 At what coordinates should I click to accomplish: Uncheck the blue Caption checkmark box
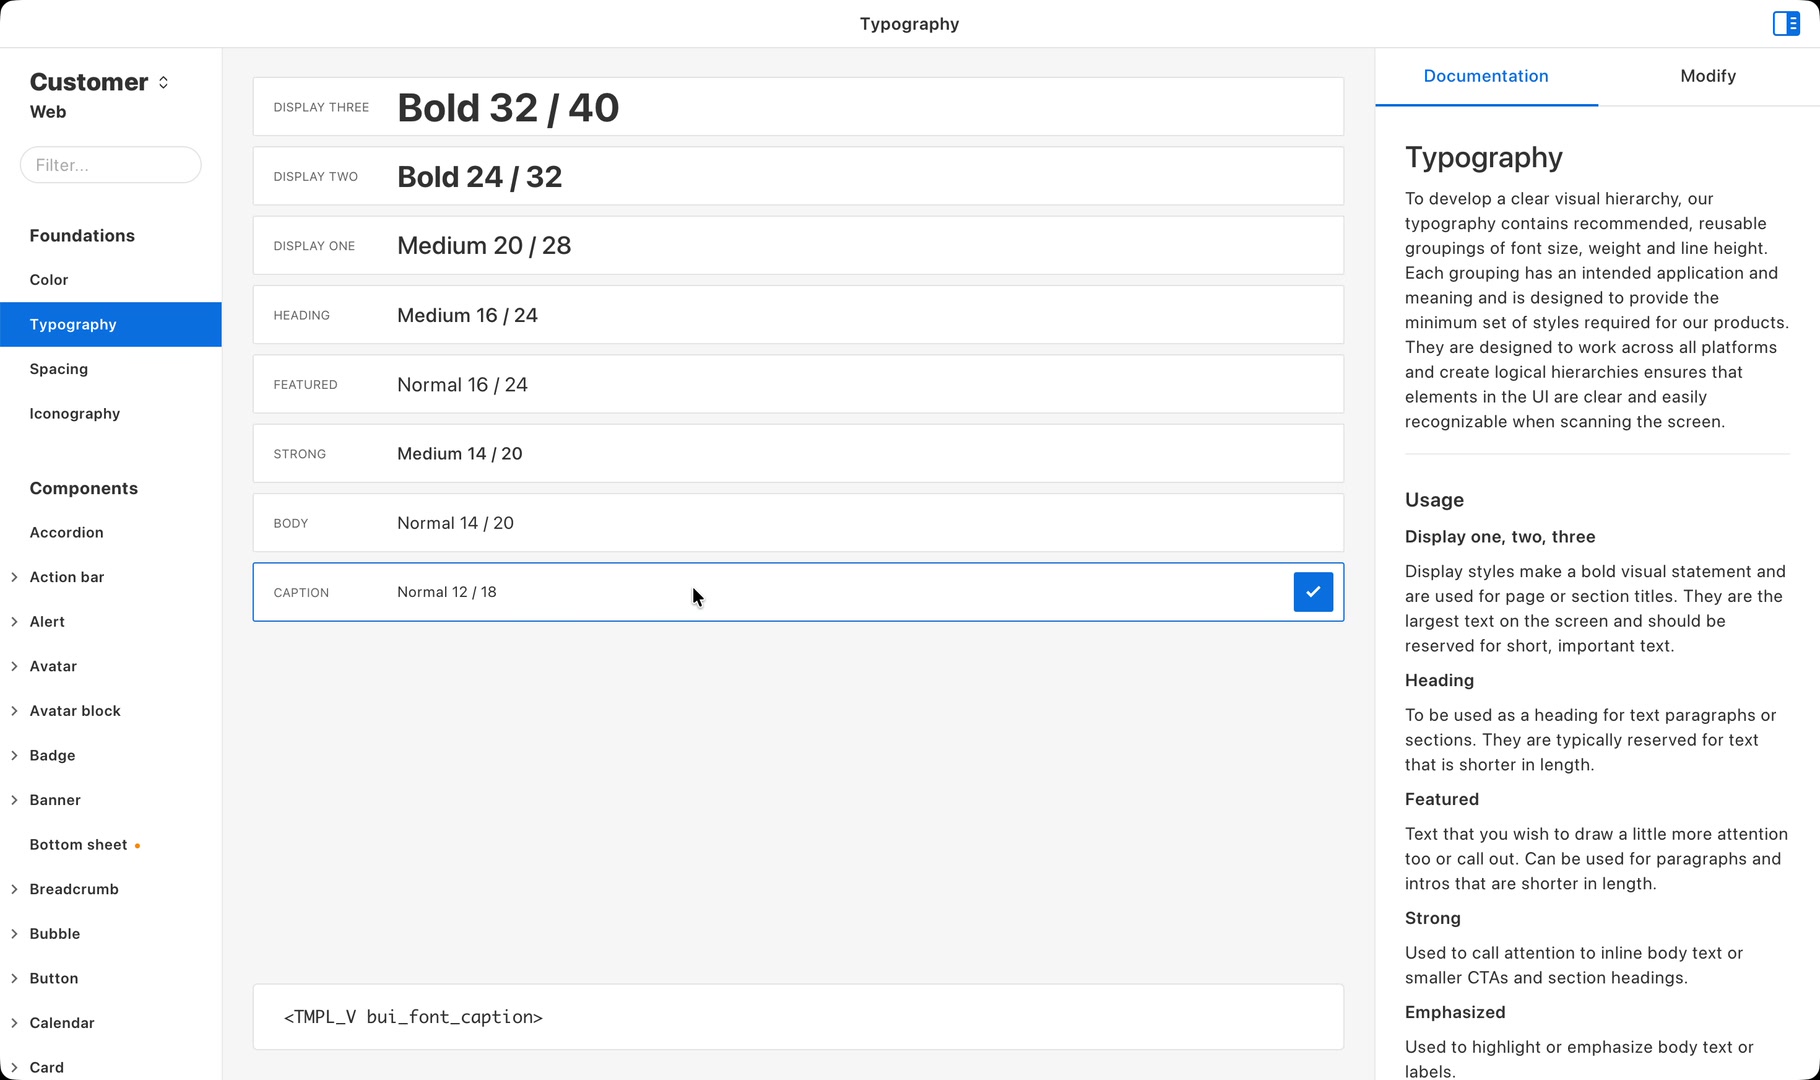(x=1313, y=592)
